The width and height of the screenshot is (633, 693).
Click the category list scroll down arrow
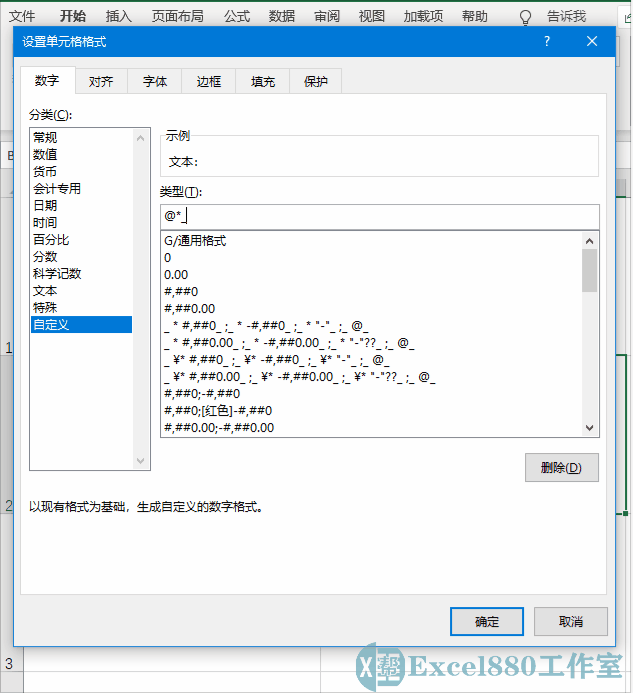(x=141, y=461)
